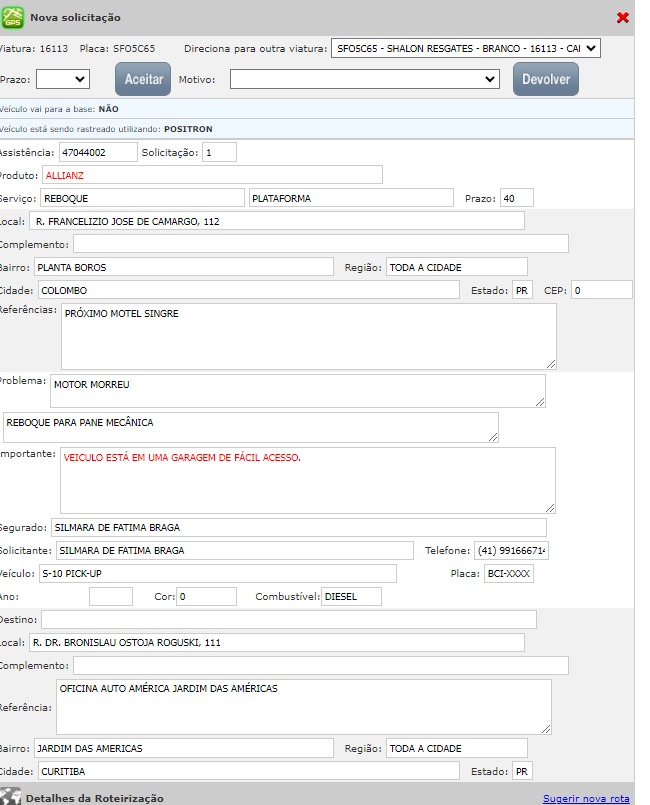This screenshot has height=805, width=650.
Task: Click the destination Estado field beside CURITIBA
Action: point(522,771)
